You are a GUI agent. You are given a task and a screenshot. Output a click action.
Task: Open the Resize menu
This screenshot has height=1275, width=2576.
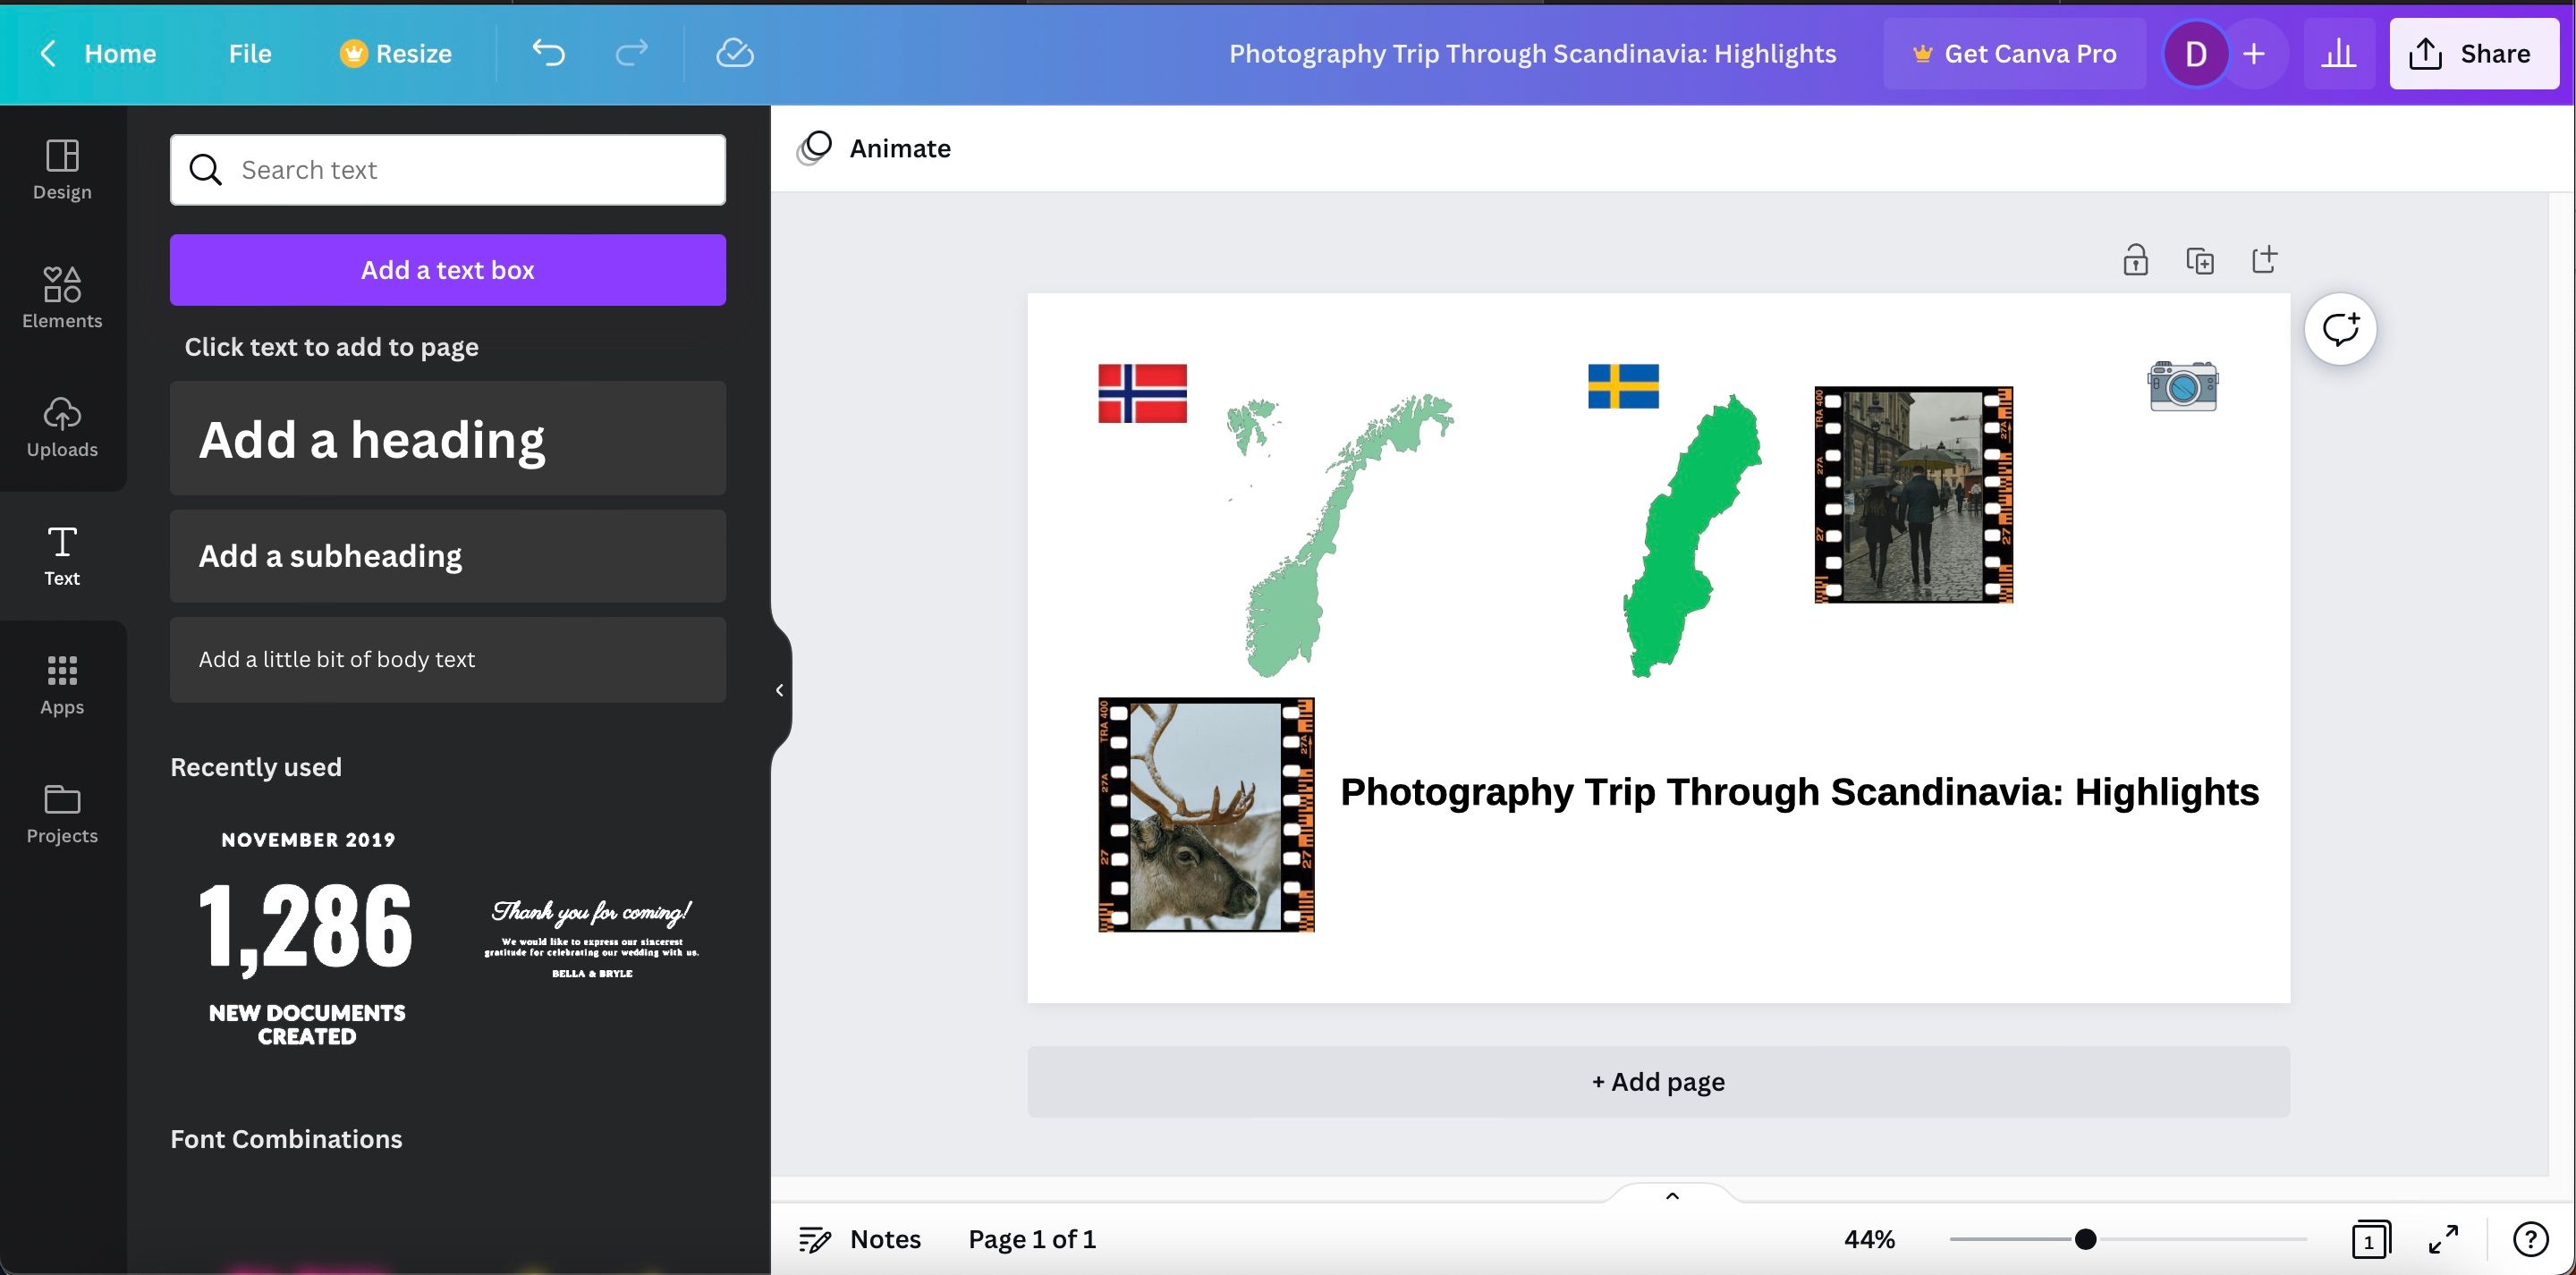coord(396,53)
